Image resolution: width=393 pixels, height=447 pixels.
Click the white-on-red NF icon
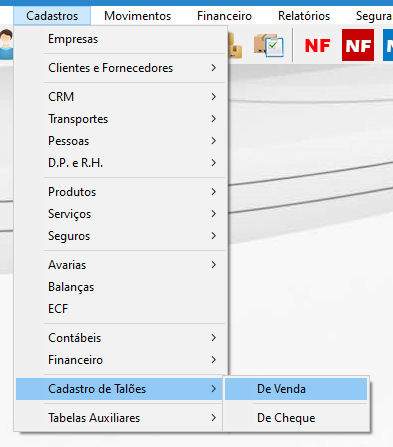tap(358, 45)
